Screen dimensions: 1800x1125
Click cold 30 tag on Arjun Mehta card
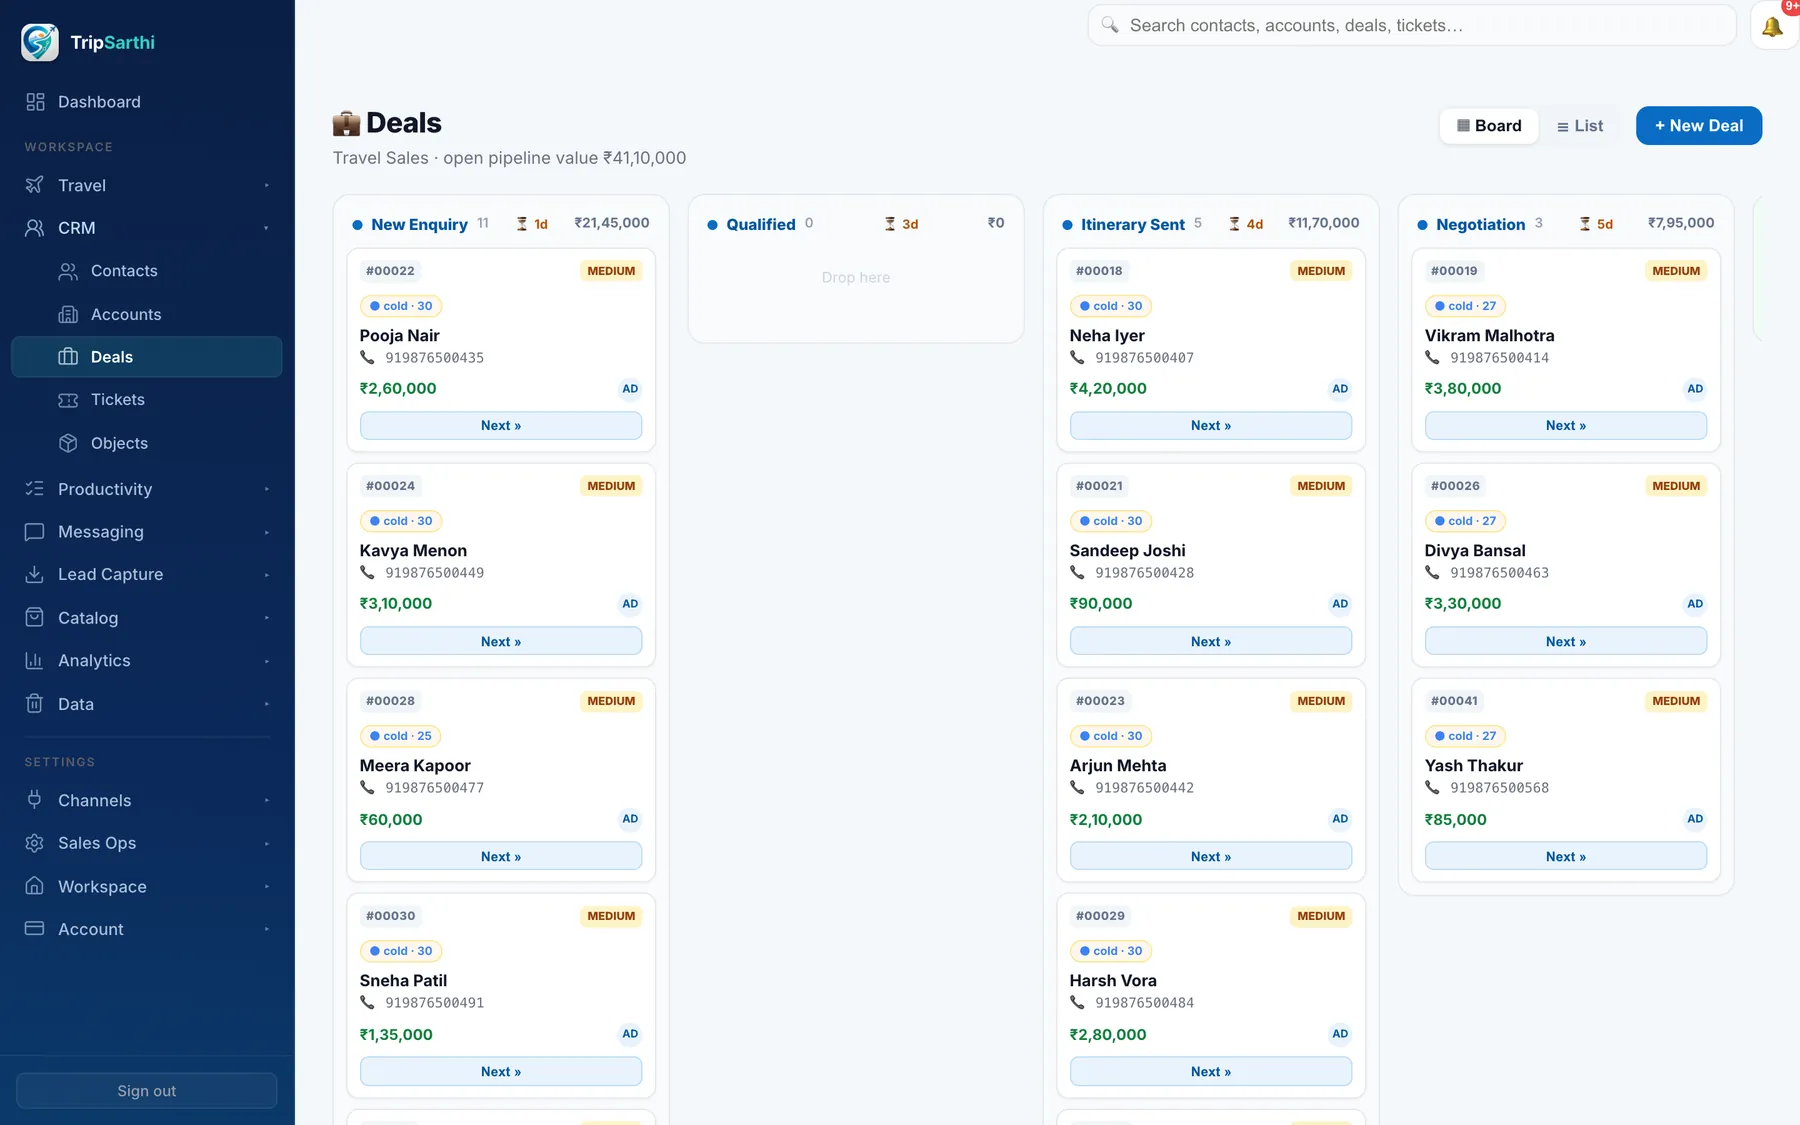[1111, 736]
